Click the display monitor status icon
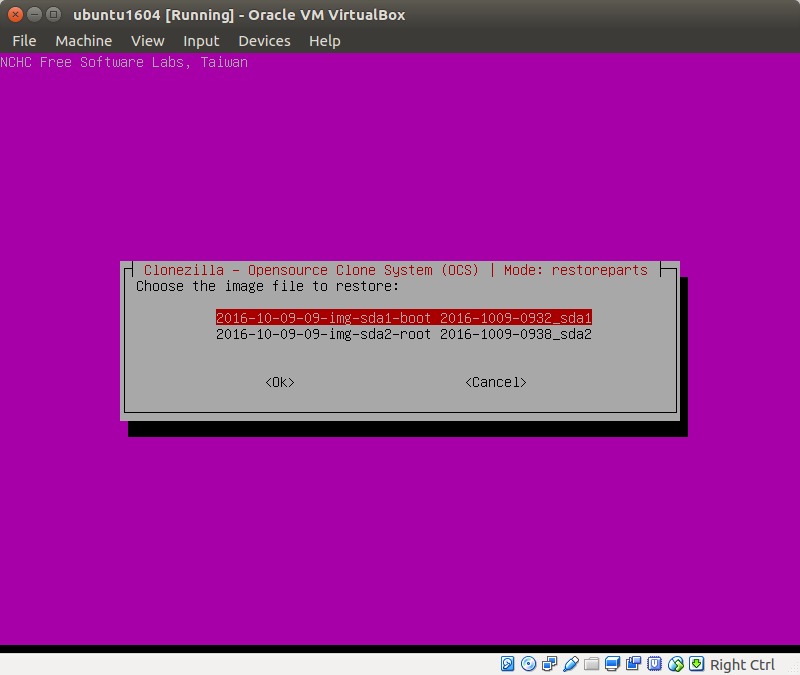Screen dimensions: 800x675 613,664
